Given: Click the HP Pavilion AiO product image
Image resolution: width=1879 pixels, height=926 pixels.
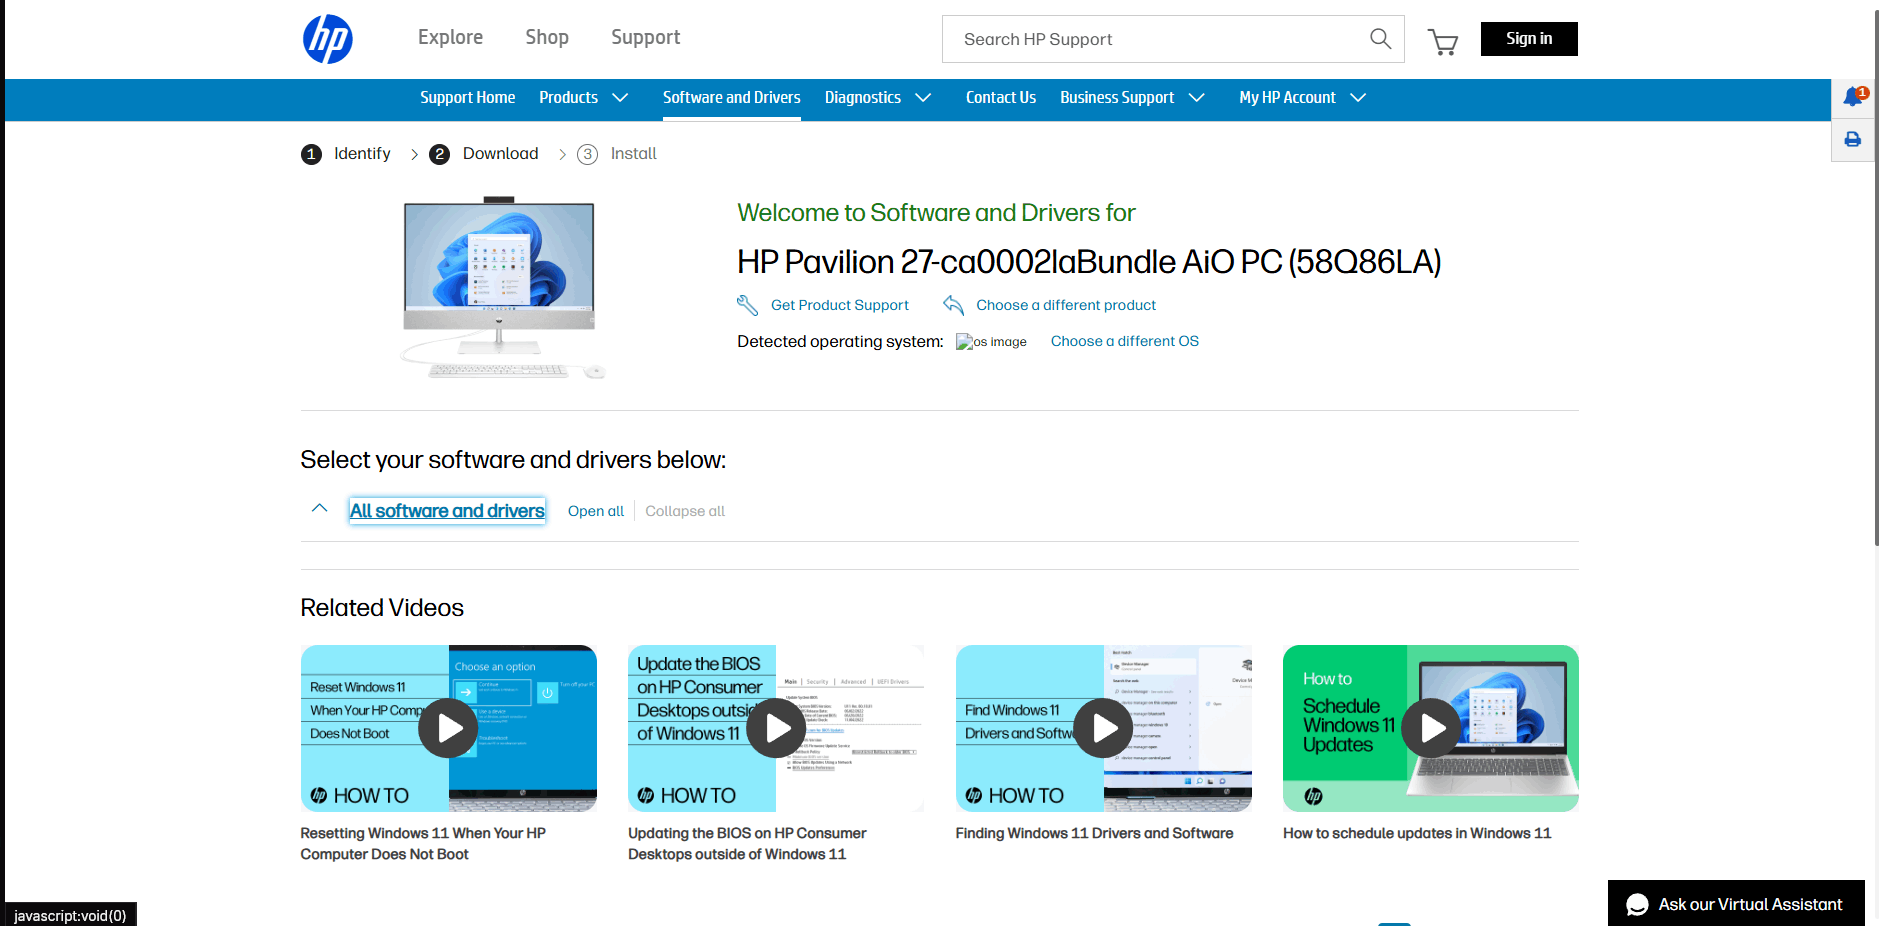Looking at the screenshot, I should (x=502, y=288).
